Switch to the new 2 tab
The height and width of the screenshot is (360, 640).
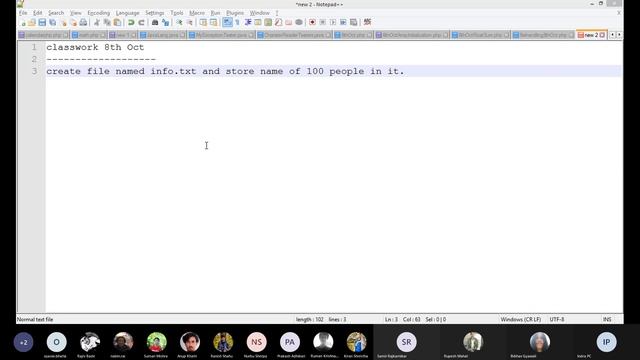591,35
